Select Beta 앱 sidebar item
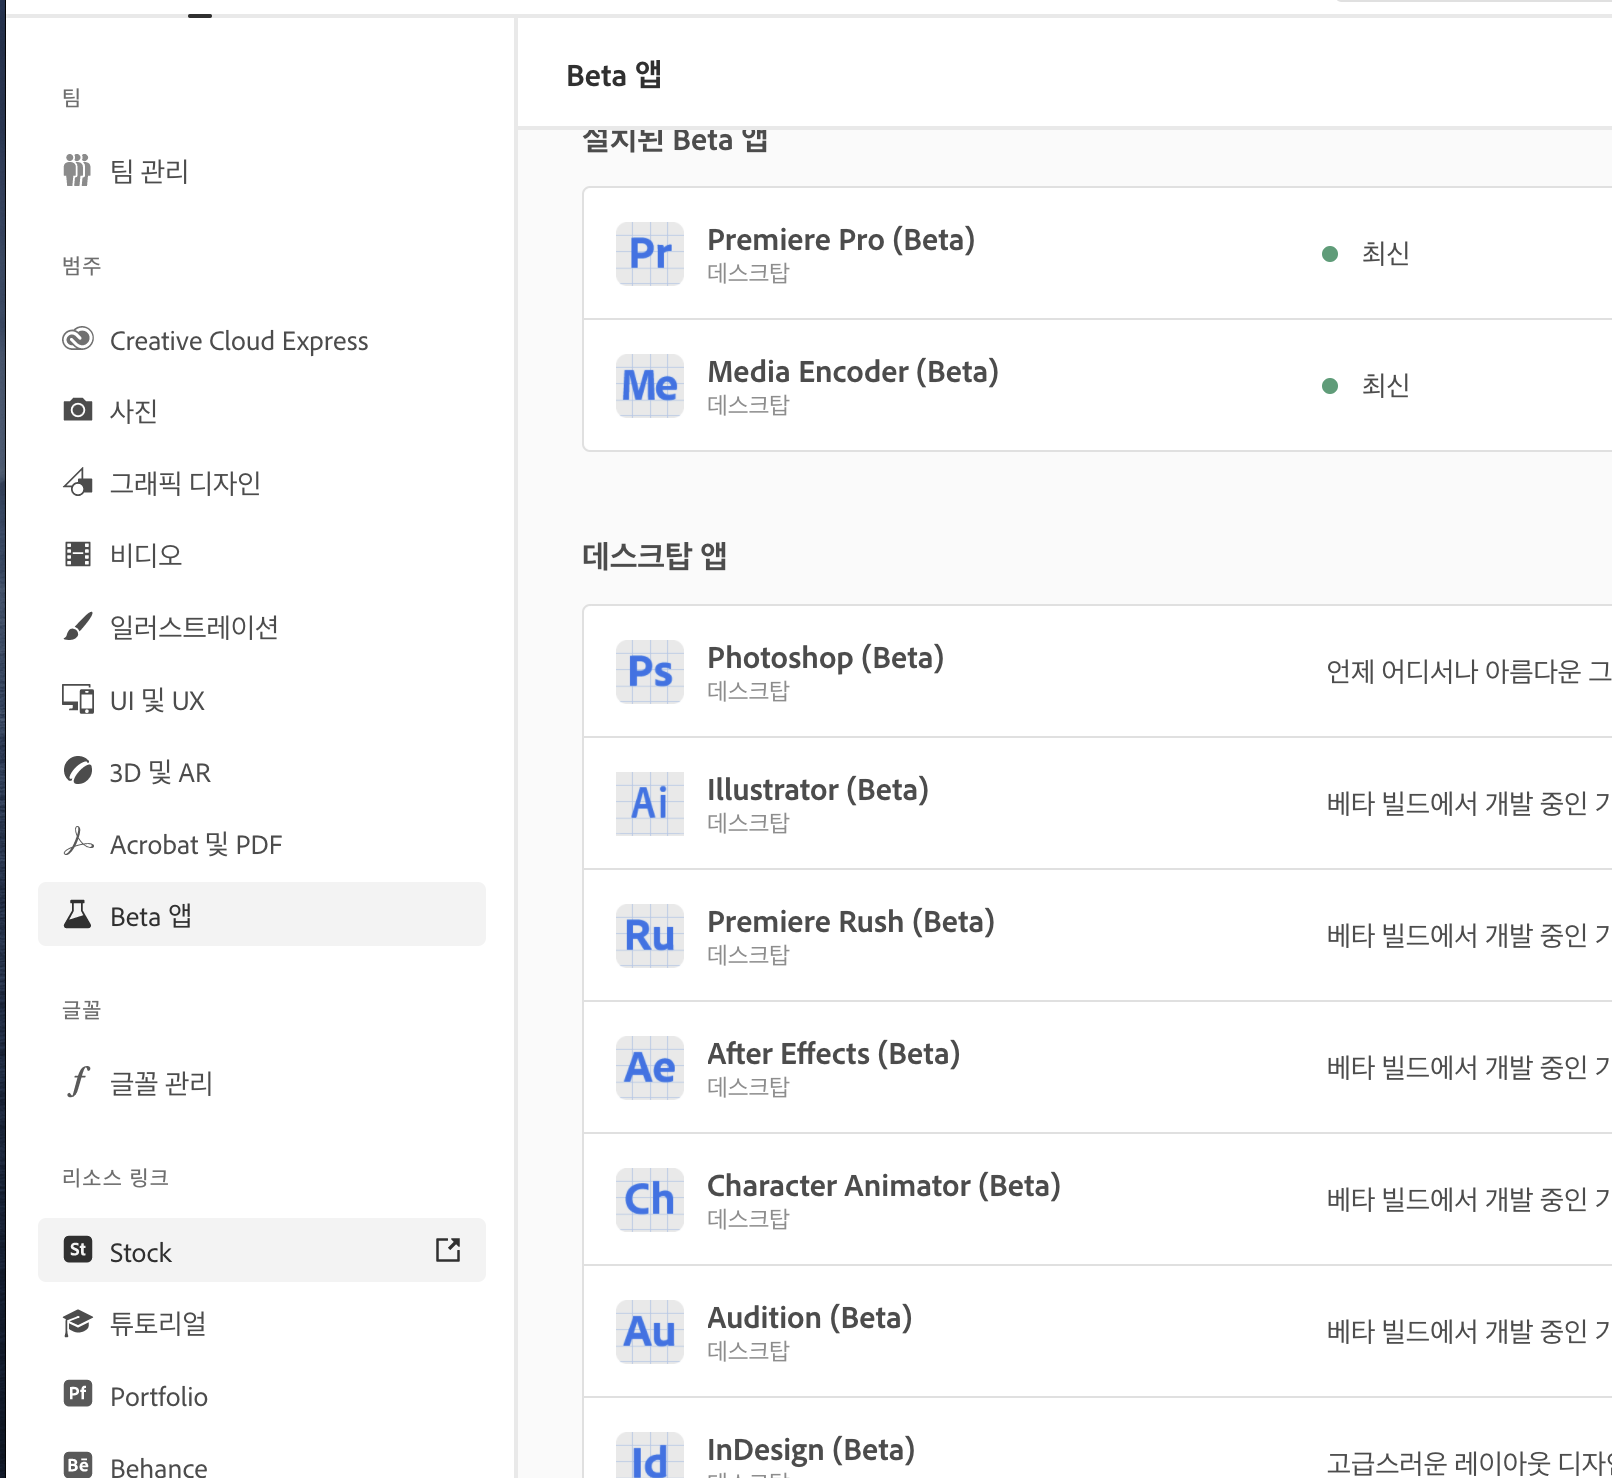This screenshot has width=1612, height=1478. point(262,914)
